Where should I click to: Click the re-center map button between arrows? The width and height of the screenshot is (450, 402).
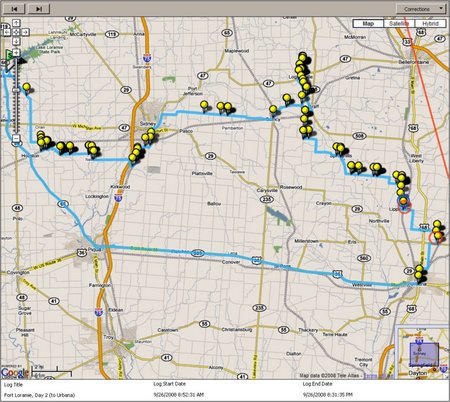[16, 32]
